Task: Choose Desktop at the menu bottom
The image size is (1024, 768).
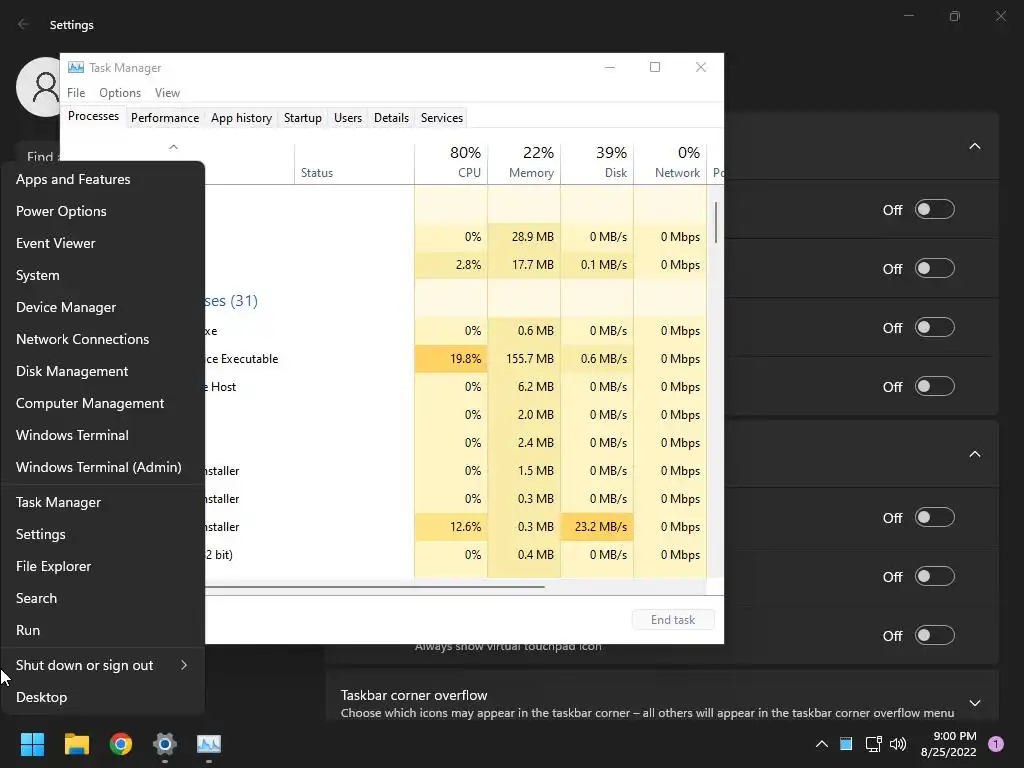Action: pyautogui.click(x=103, y=697)
